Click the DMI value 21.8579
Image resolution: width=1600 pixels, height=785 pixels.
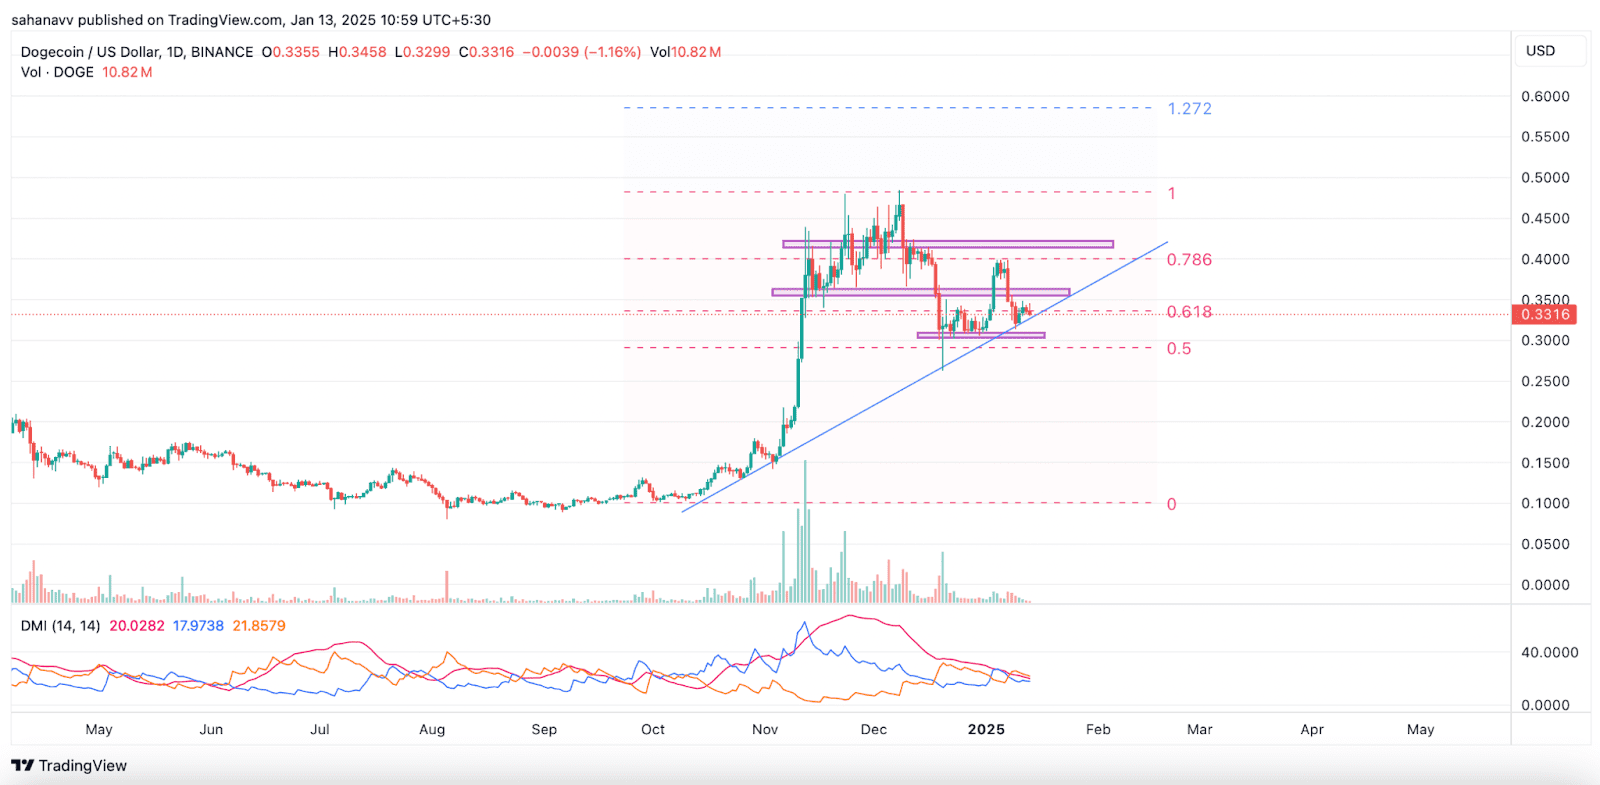[x=259, y=626]
